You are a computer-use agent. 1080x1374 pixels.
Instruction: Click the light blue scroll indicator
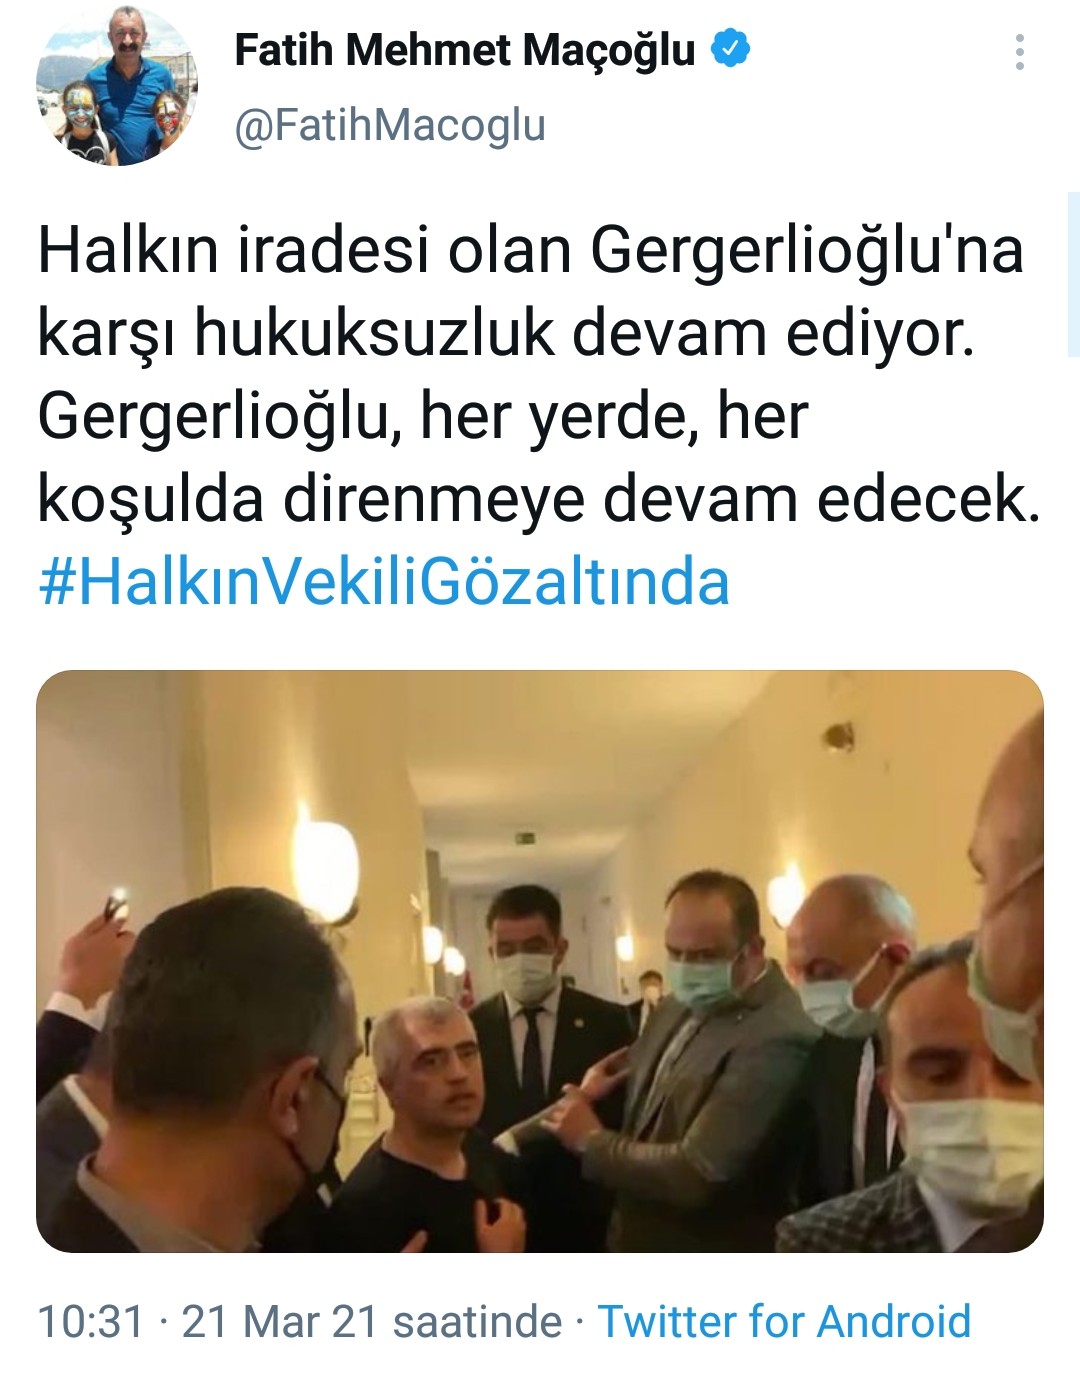(1073, 274)
